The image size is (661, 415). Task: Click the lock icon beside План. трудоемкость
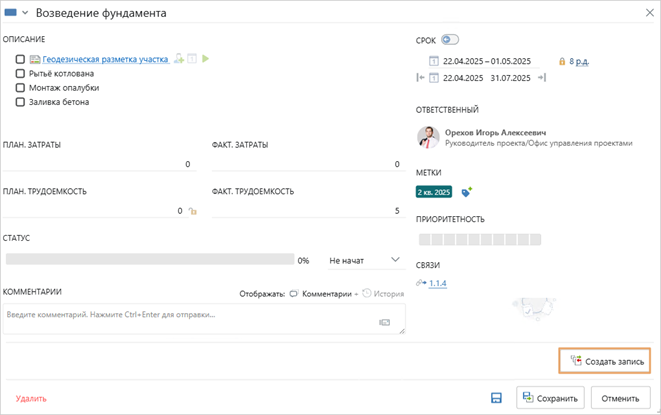tap(191, 211)
